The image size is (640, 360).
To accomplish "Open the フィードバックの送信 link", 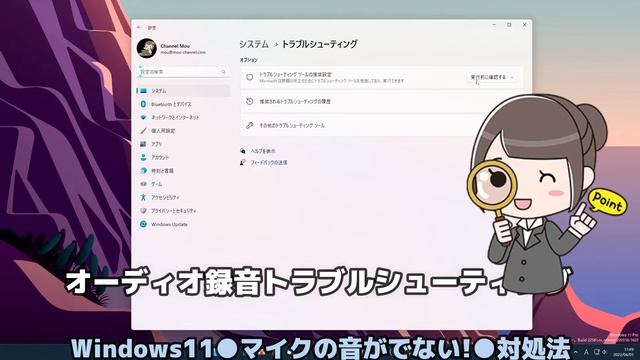I will coord(269,162).
